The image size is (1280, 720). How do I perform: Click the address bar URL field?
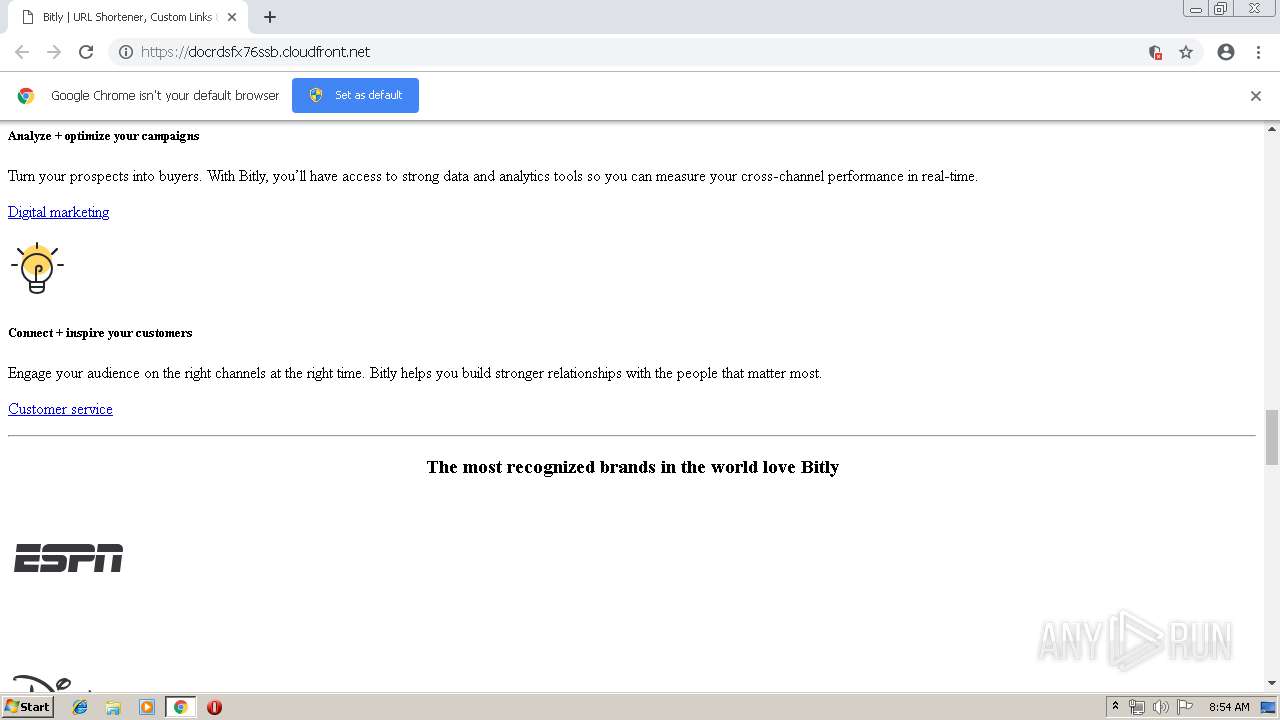coord(640,52)
